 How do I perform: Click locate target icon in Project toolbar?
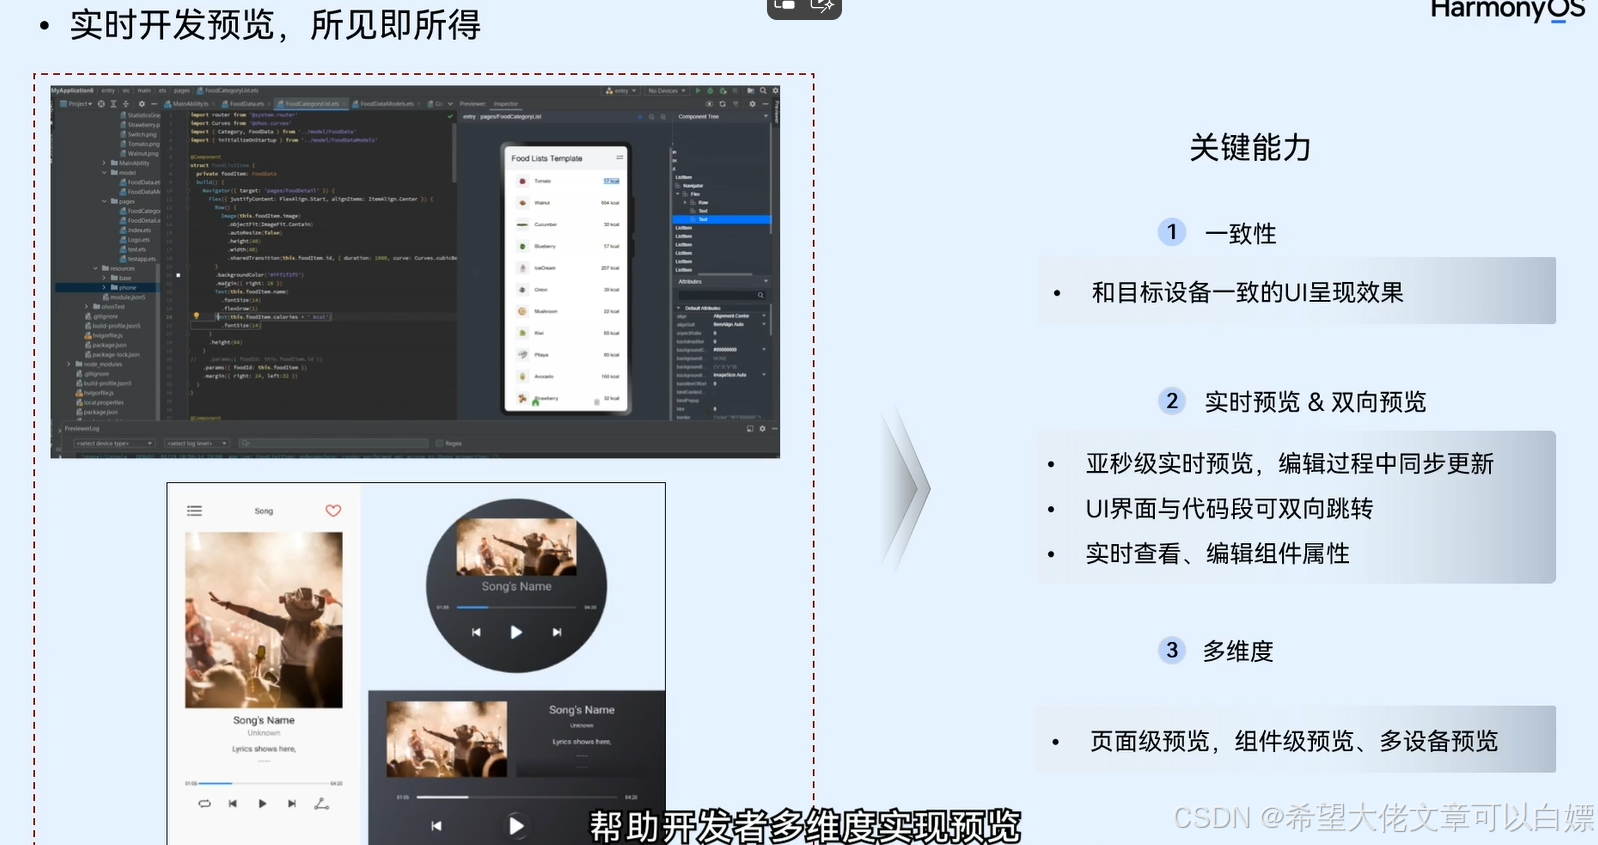100,104
